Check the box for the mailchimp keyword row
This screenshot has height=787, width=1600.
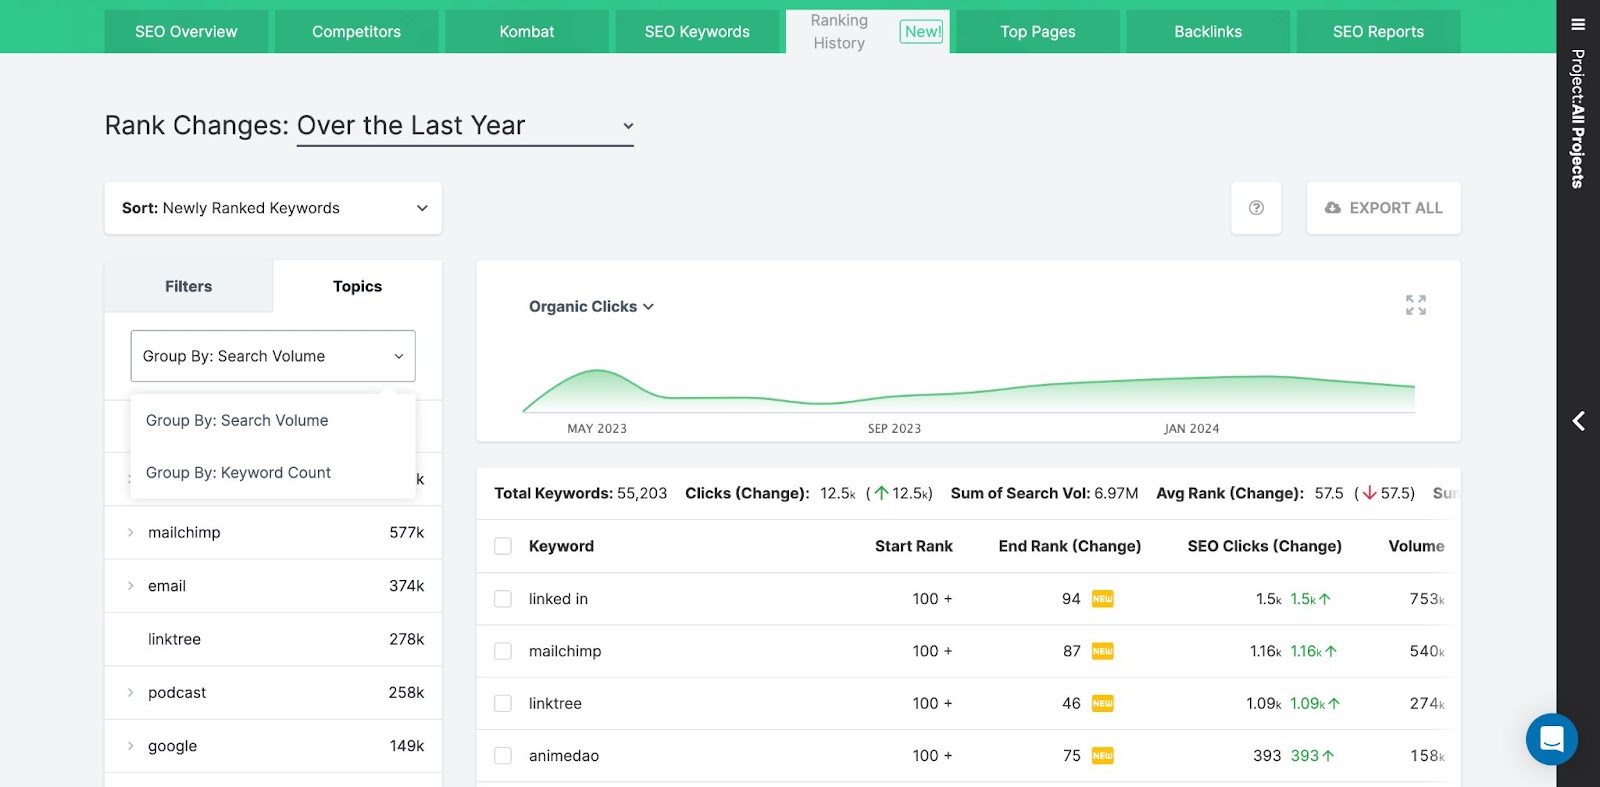[503, 651]
